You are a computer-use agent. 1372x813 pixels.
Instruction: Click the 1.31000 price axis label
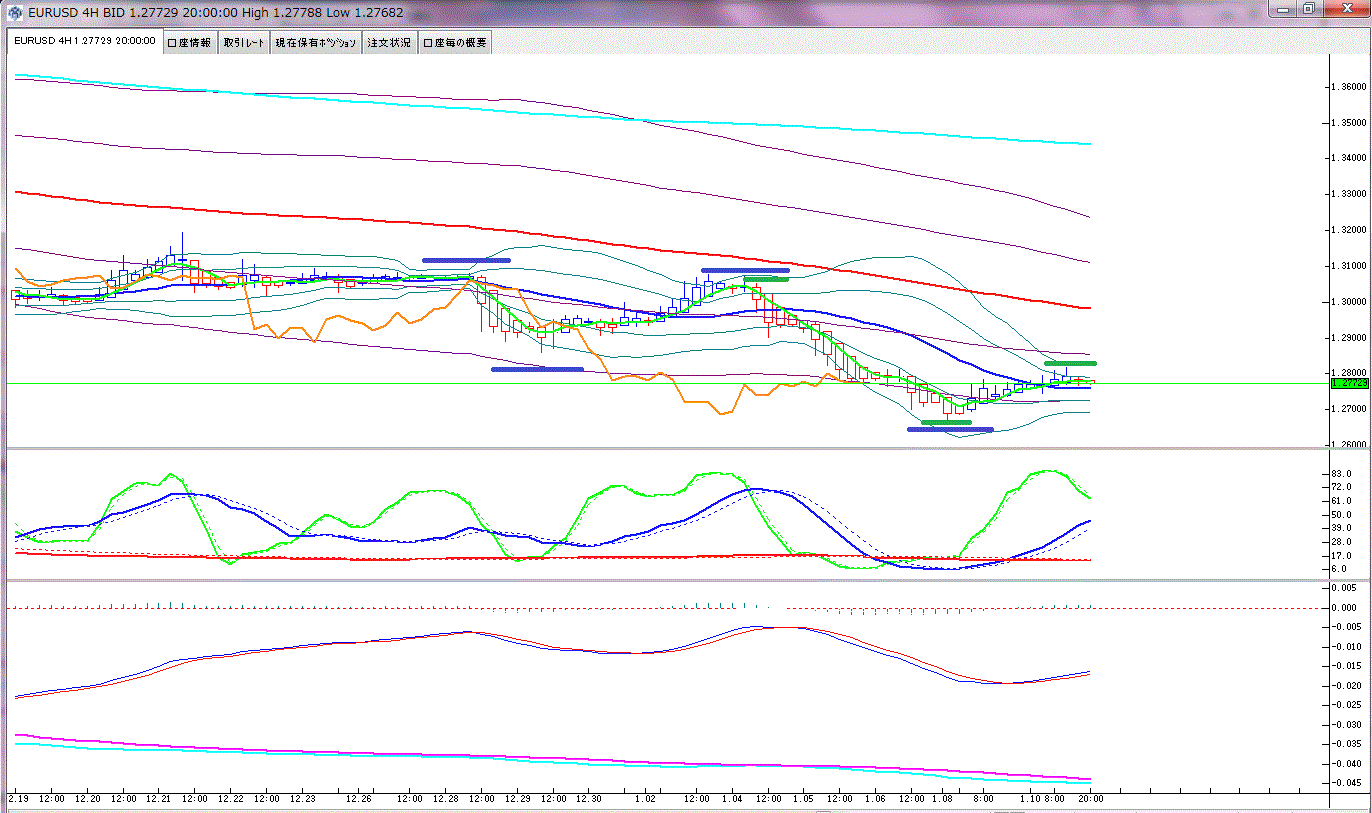point(1349,266)
